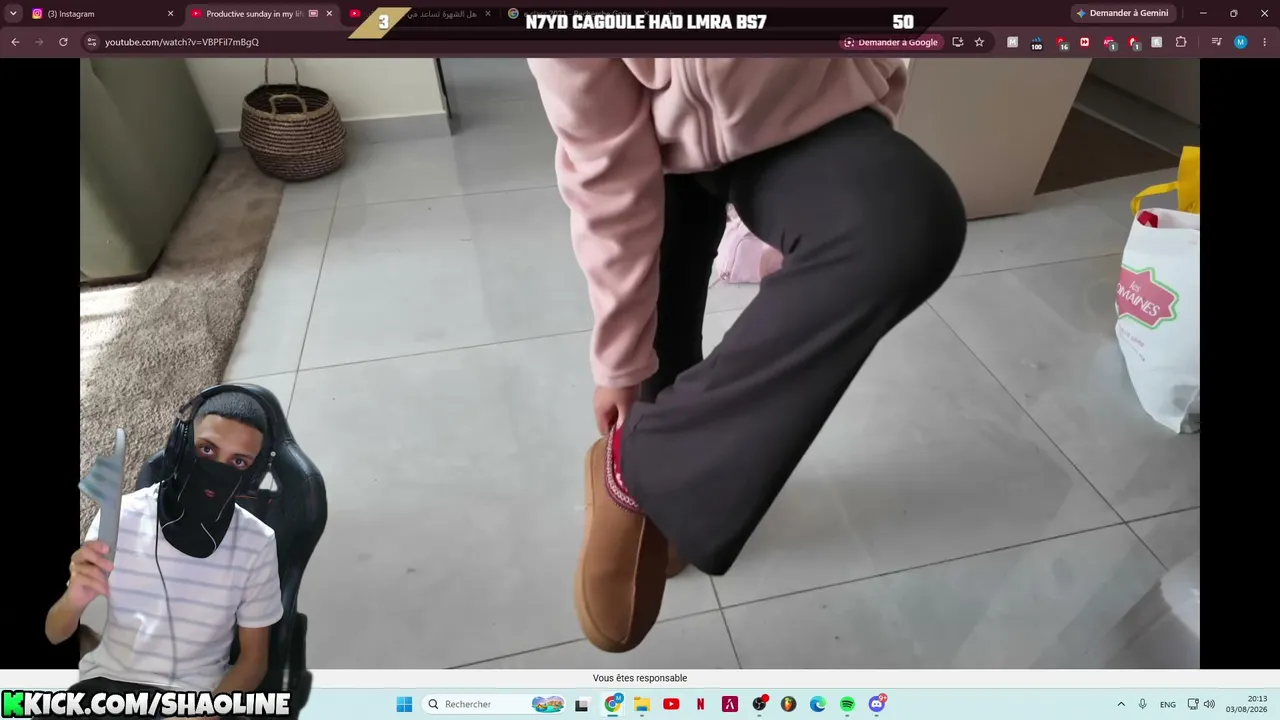This screenshot has width=1280, height=720.
Task: Open the tab search dropdown arrow
Action: coord(13,14)
